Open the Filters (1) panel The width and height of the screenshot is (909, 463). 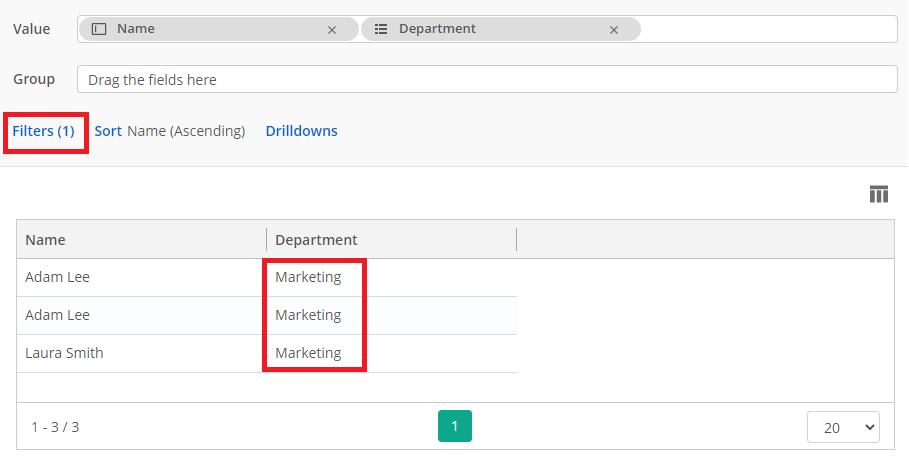(x=44, y=131)
